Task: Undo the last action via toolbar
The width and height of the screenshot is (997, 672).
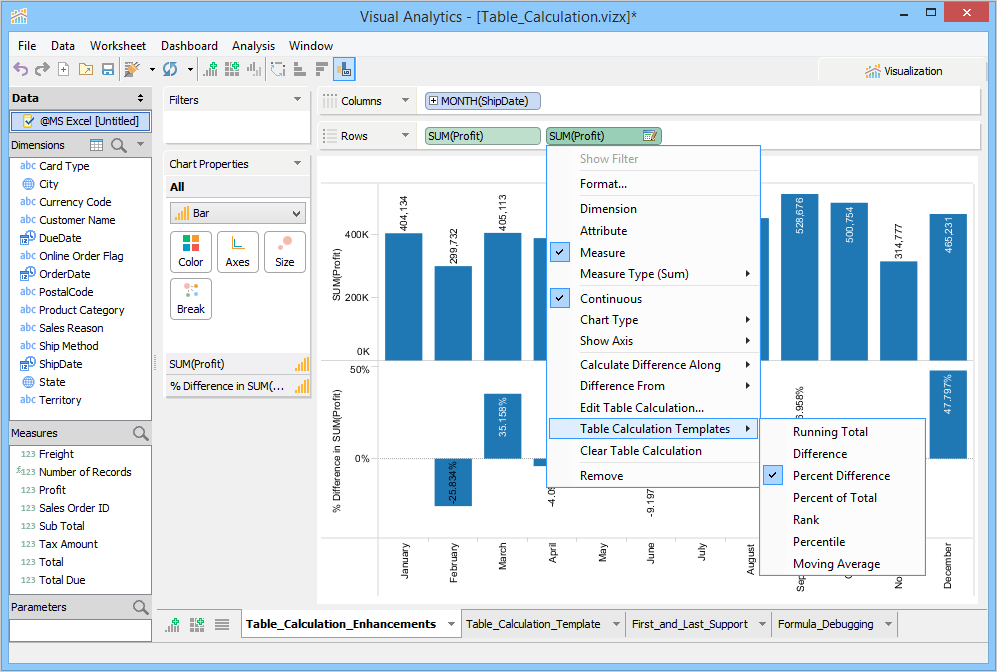Action: [x=21, y=69]
